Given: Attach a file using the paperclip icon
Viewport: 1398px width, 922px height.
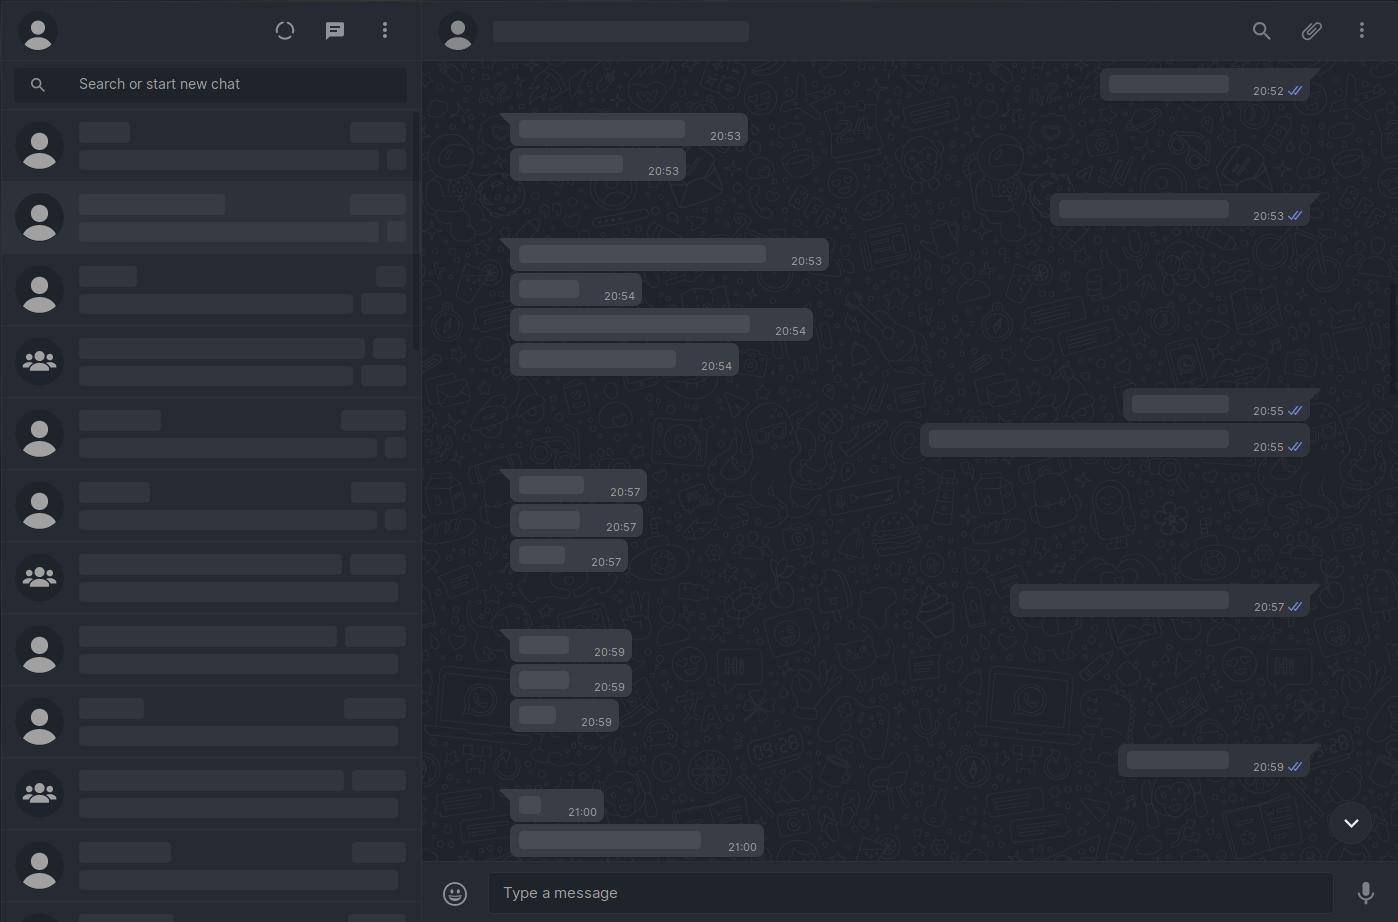Looking at the screenshot, I should (x=1312, y=31).
